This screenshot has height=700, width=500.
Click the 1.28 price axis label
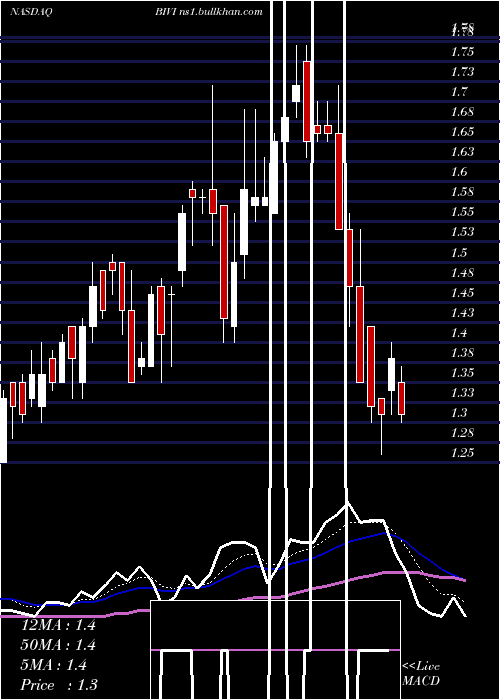(462, 433)
